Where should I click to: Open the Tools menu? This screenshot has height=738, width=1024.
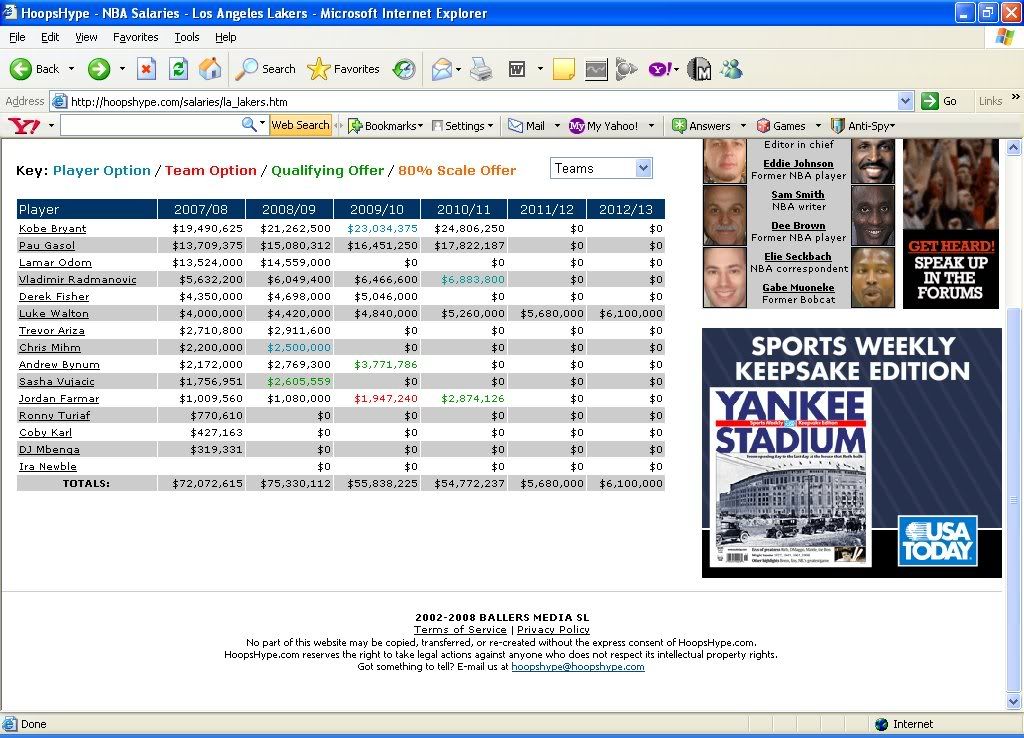click(x=187, y=37)
